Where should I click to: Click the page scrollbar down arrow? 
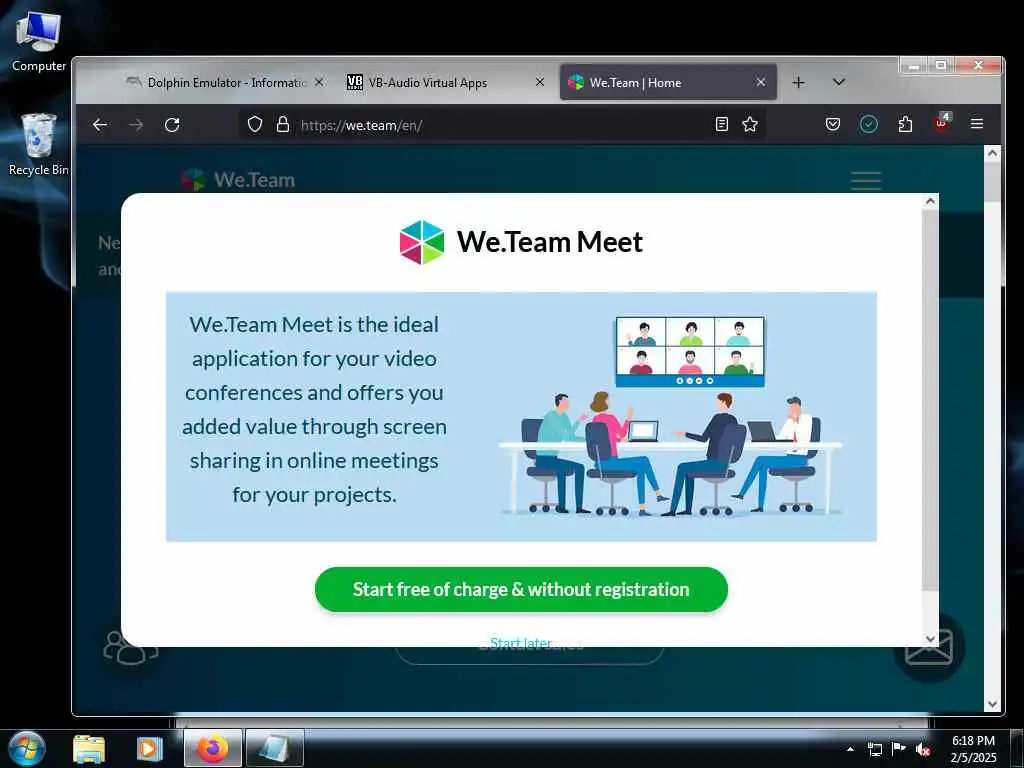click(x=992, y=704)
